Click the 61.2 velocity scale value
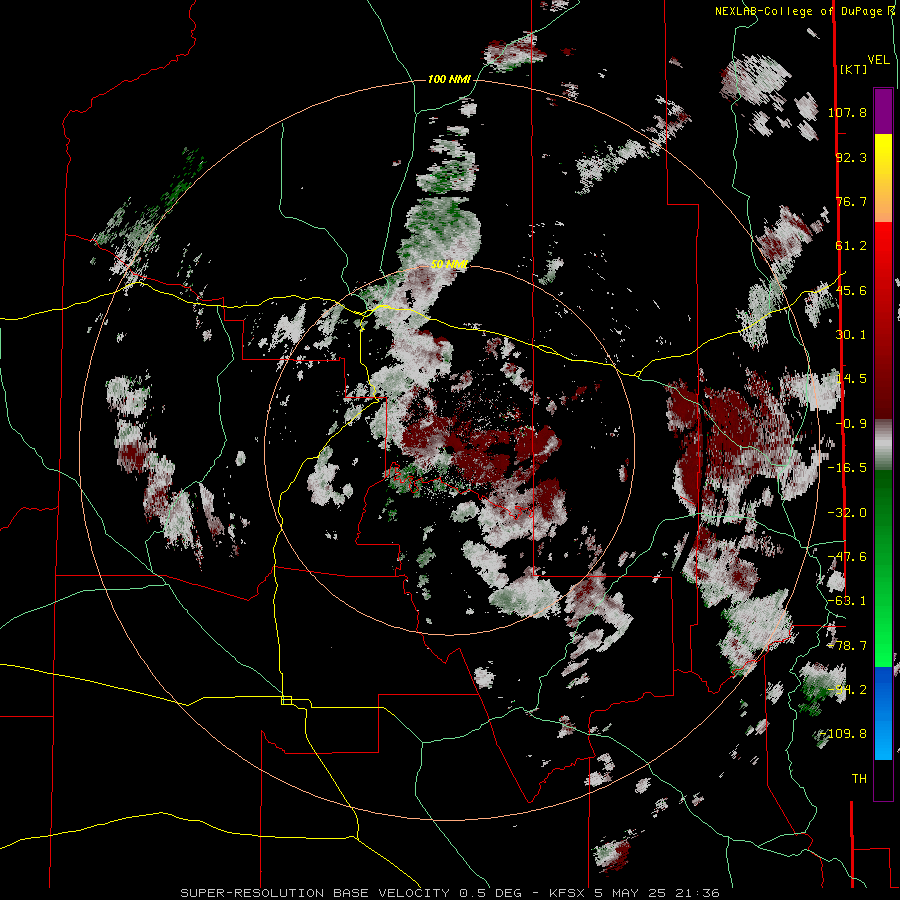 pos(851,246)
